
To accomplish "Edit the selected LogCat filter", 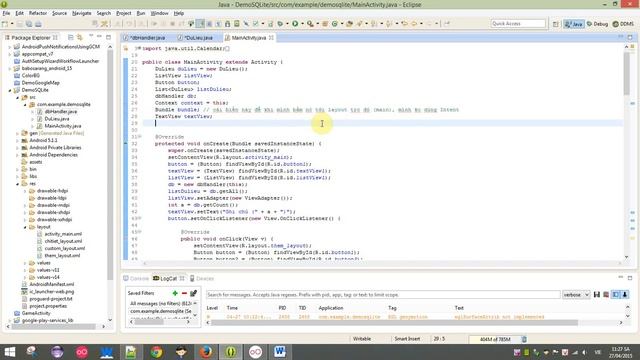I will [193, 293].
